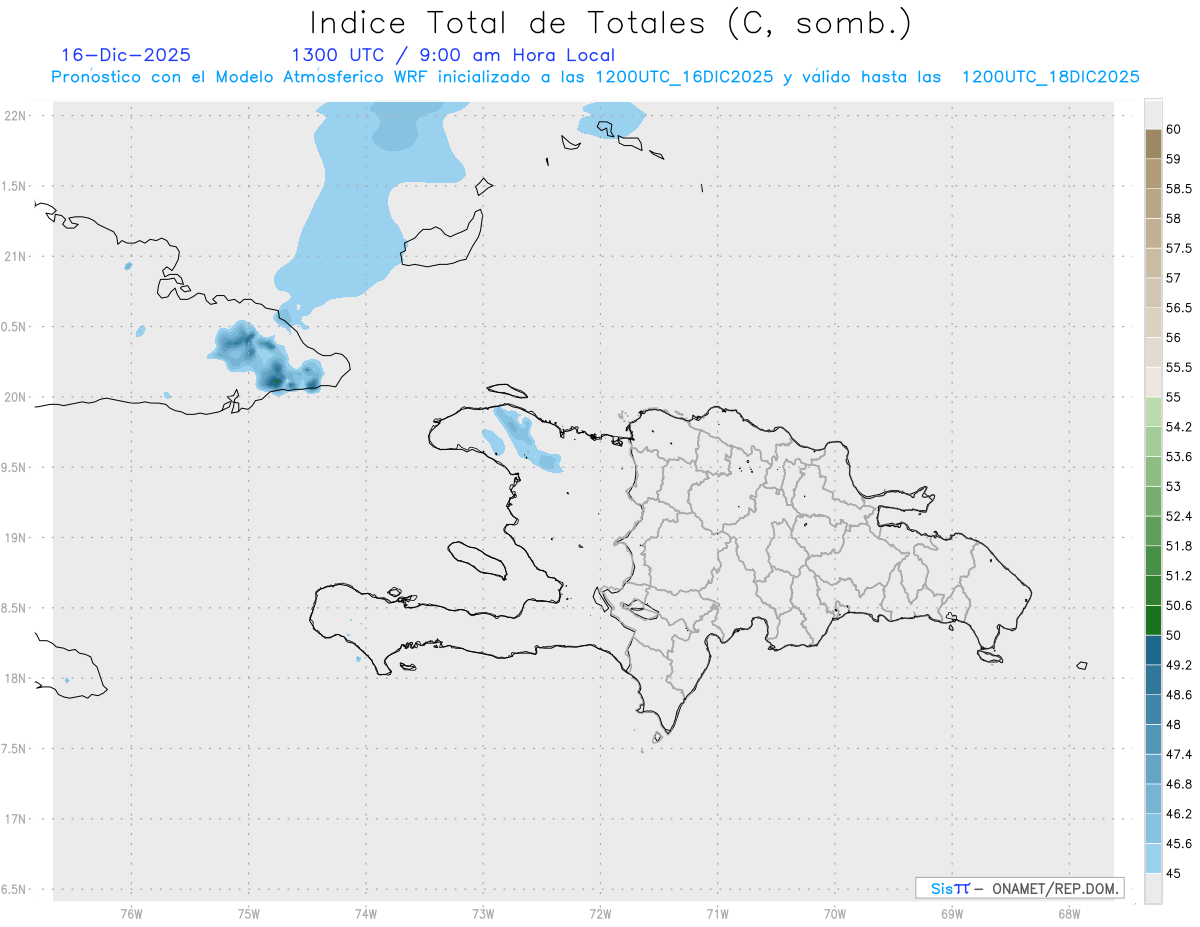Click the light blue legend band between 45 and 45.6
This screenshot has width=1200, height=927.
click(x=1153, y=858)
